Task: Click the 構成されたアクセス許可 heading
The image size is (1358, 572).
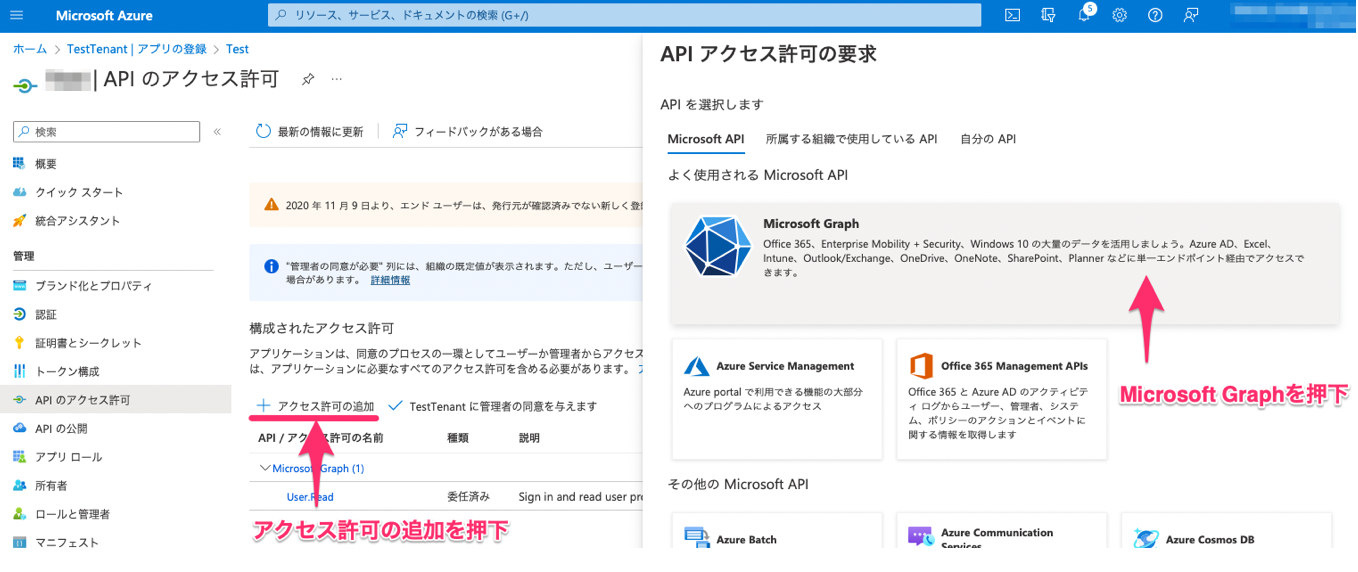Action: pyautogui.click(x=322, y=328)
